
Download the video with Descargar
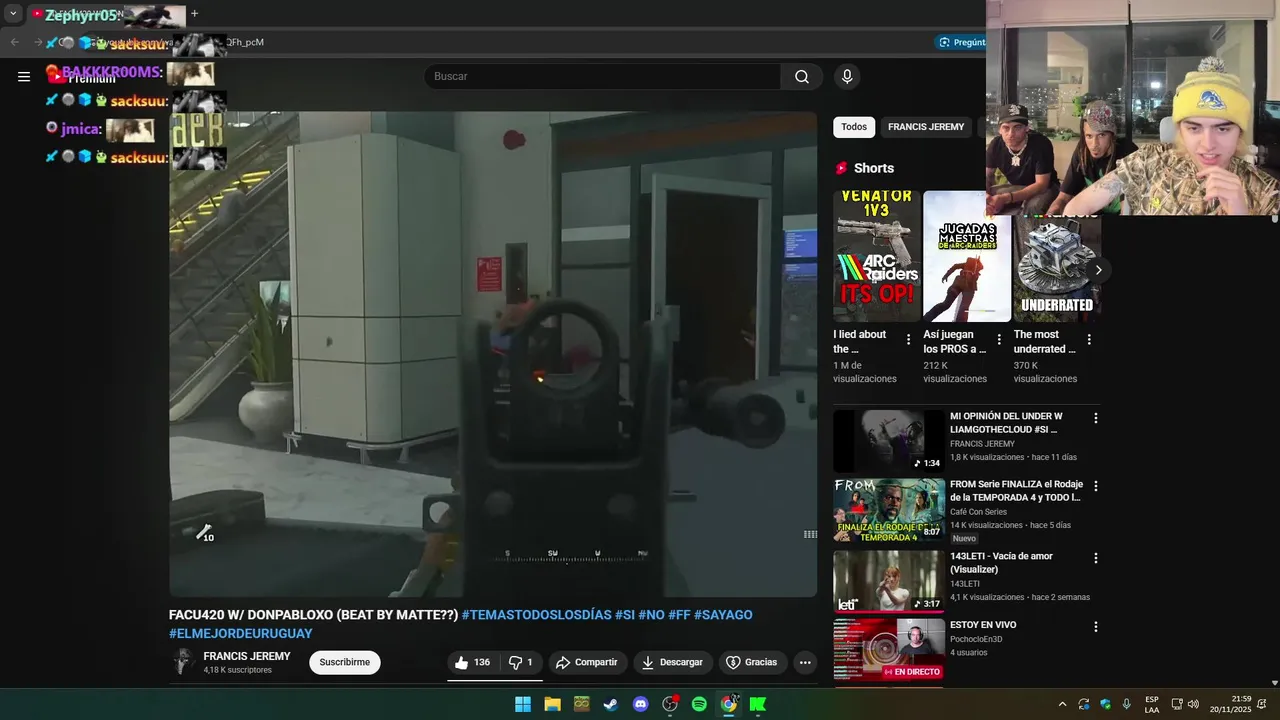[673, 662]
